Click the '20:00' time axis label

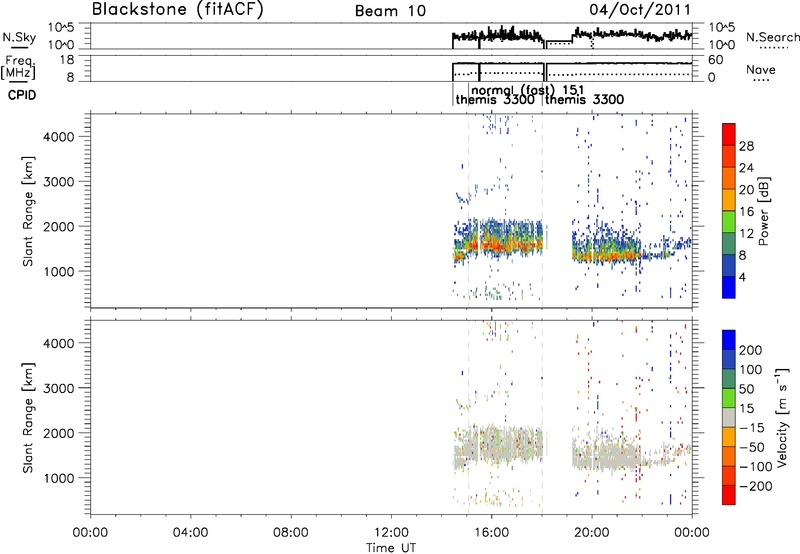point(592,533)
